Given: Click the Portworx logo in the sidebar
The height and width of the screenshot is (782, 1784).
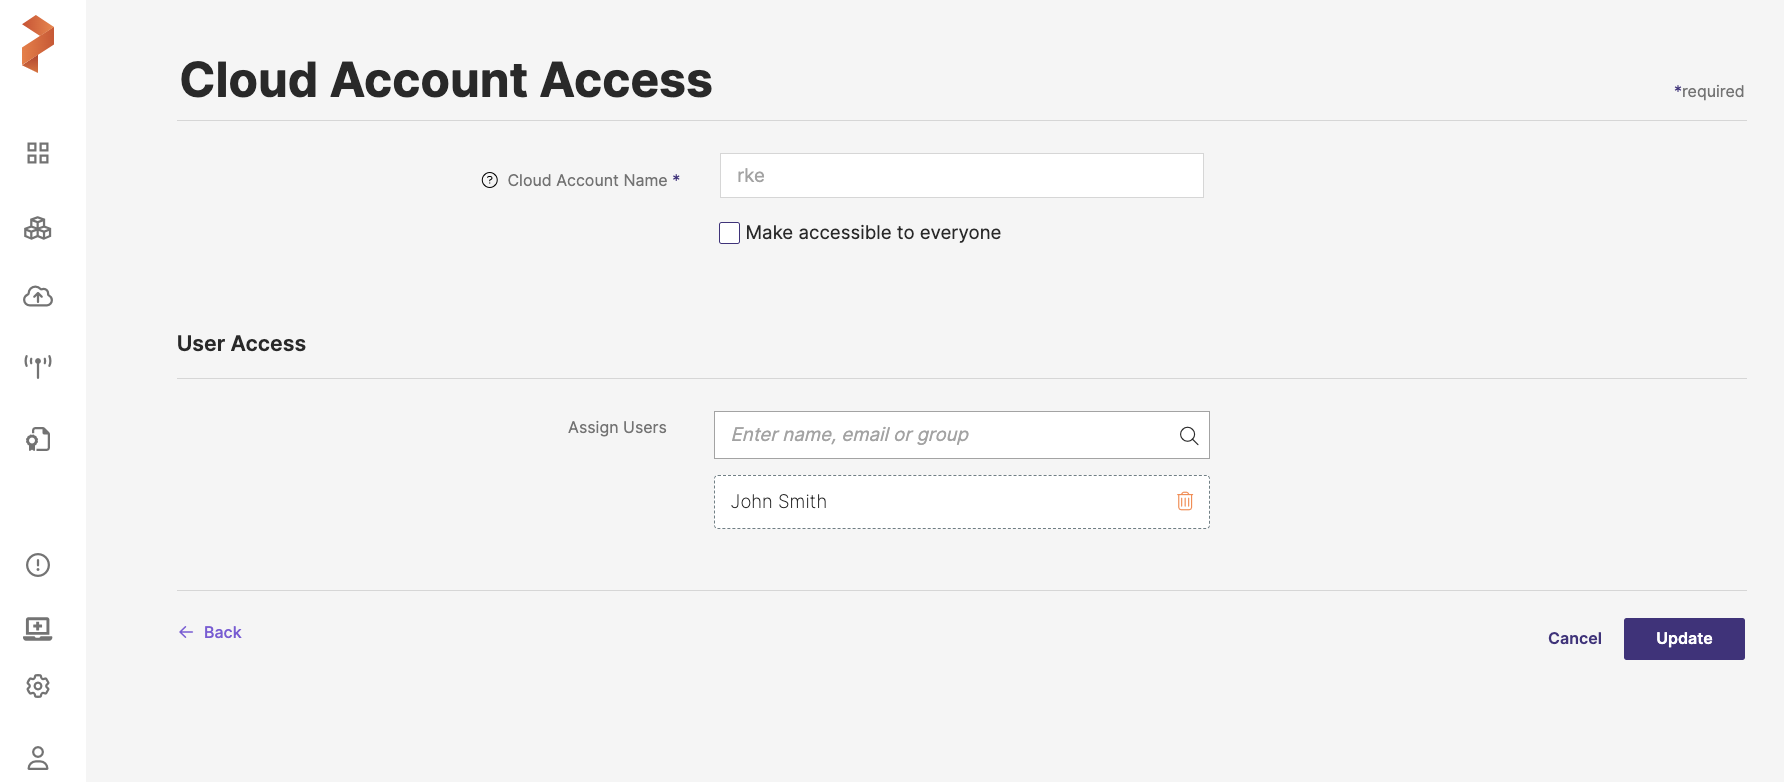Looking at the screenshot, I should [x=38, y=44].
